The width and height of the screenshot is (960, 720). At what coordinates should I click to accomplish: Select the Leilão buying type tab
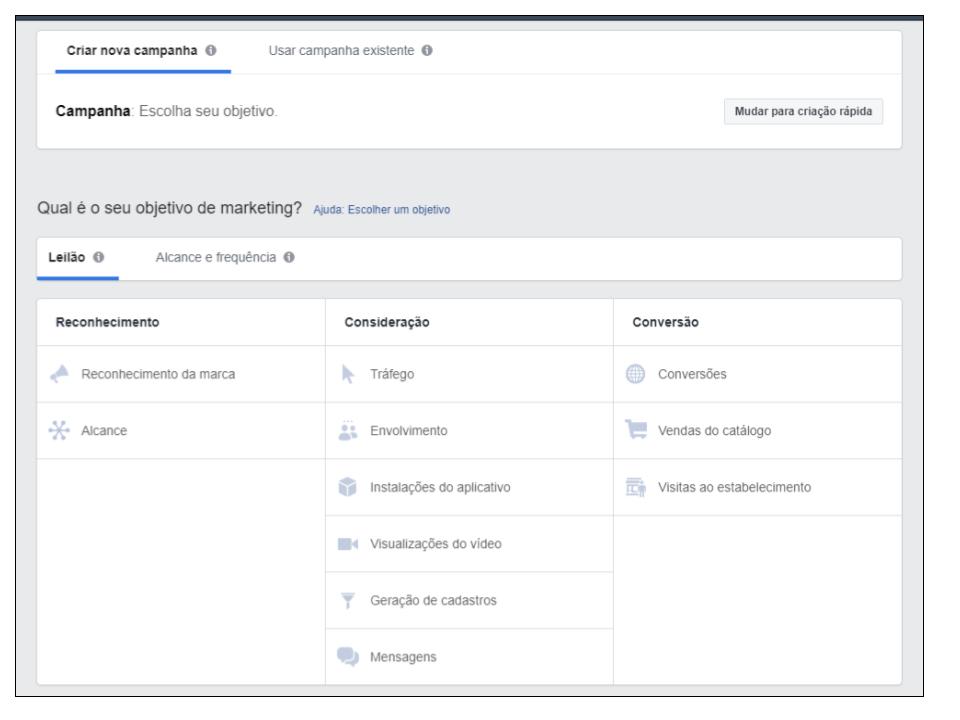point(77,258)
